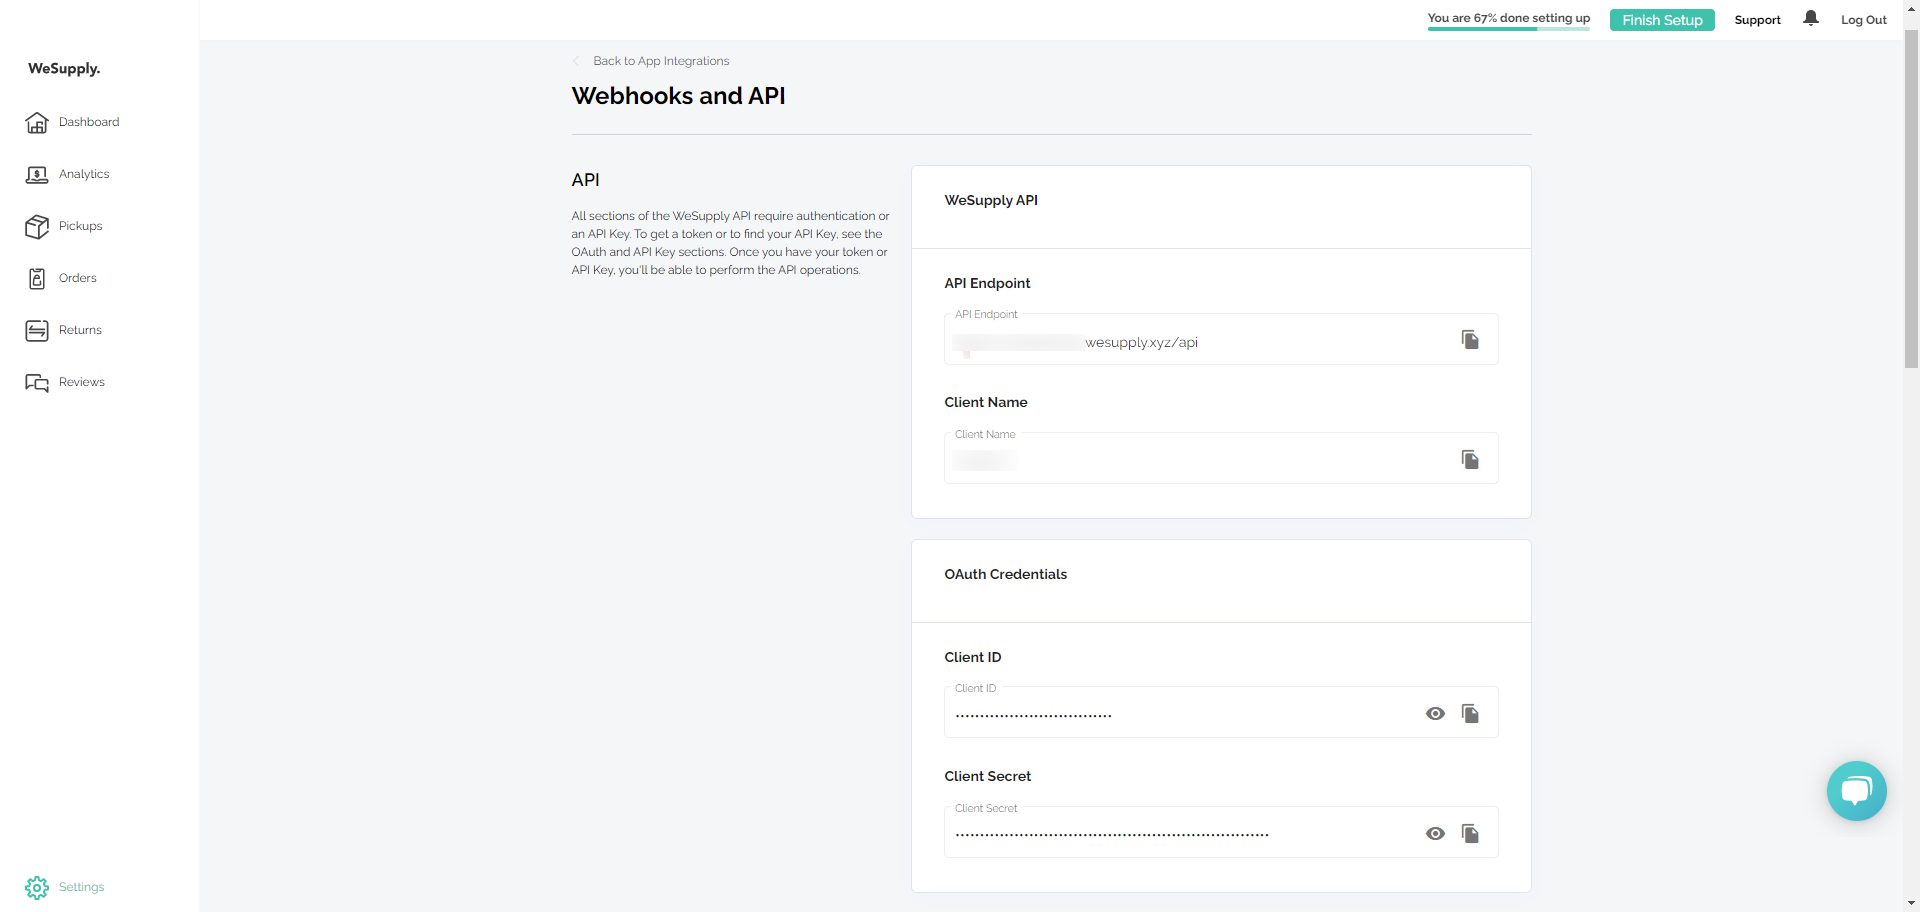
Task: Reveal the hidden Client ID
Action: tap(1435, 713)
